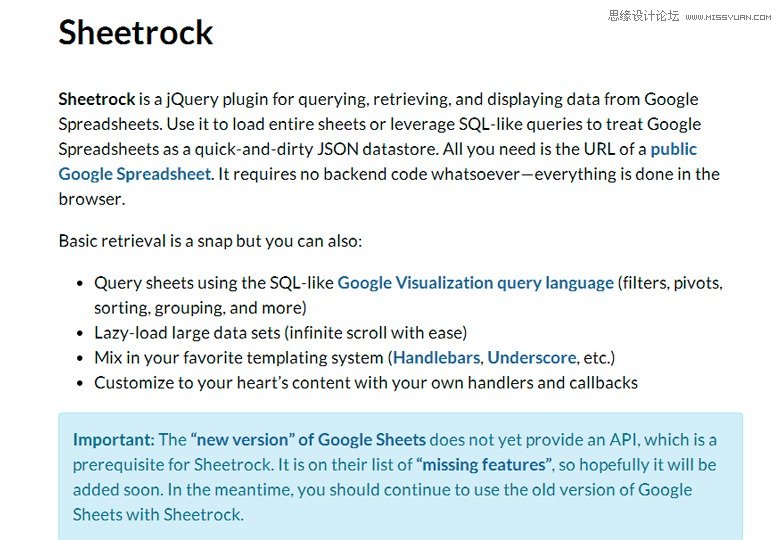The width and height of the screenshot is (782, 540).
Task: Visit the Underscore link
Action: click(532, 358)
